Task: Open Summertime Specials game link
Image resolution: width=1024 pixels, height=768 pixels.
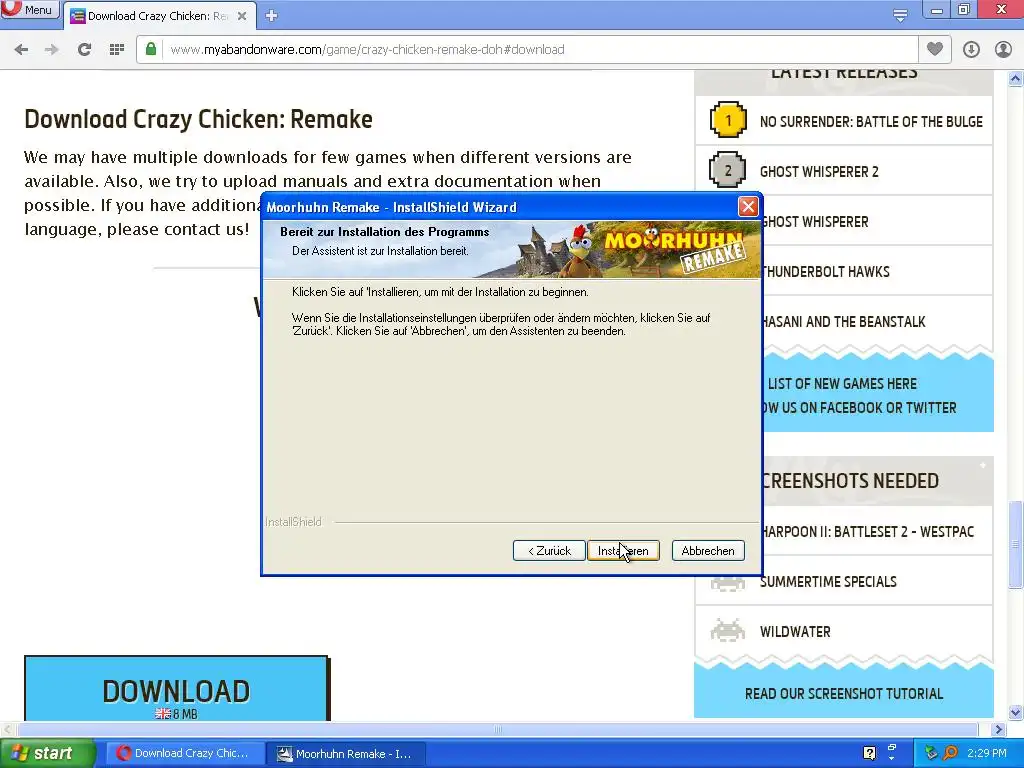Action: pos(828,582)
